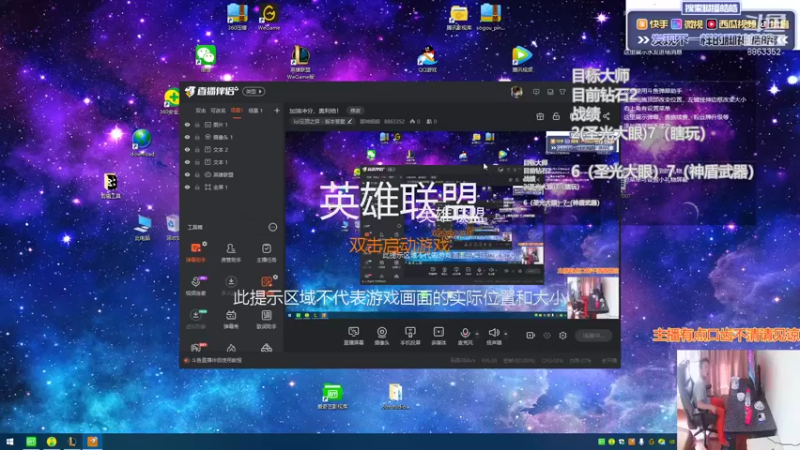Start recording with camera record icon

[x=530, y=335]
